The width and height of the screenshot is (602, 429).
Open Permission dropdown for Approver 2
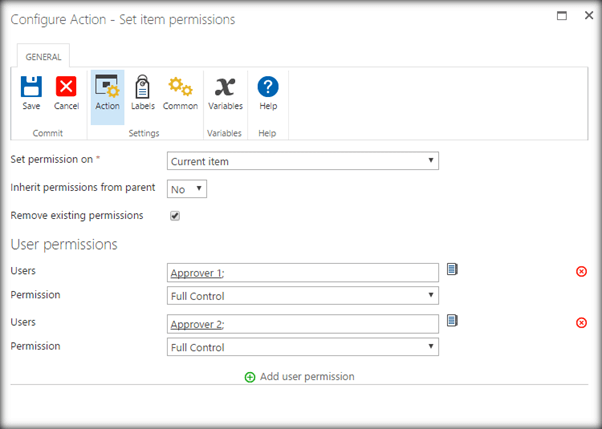302,347
